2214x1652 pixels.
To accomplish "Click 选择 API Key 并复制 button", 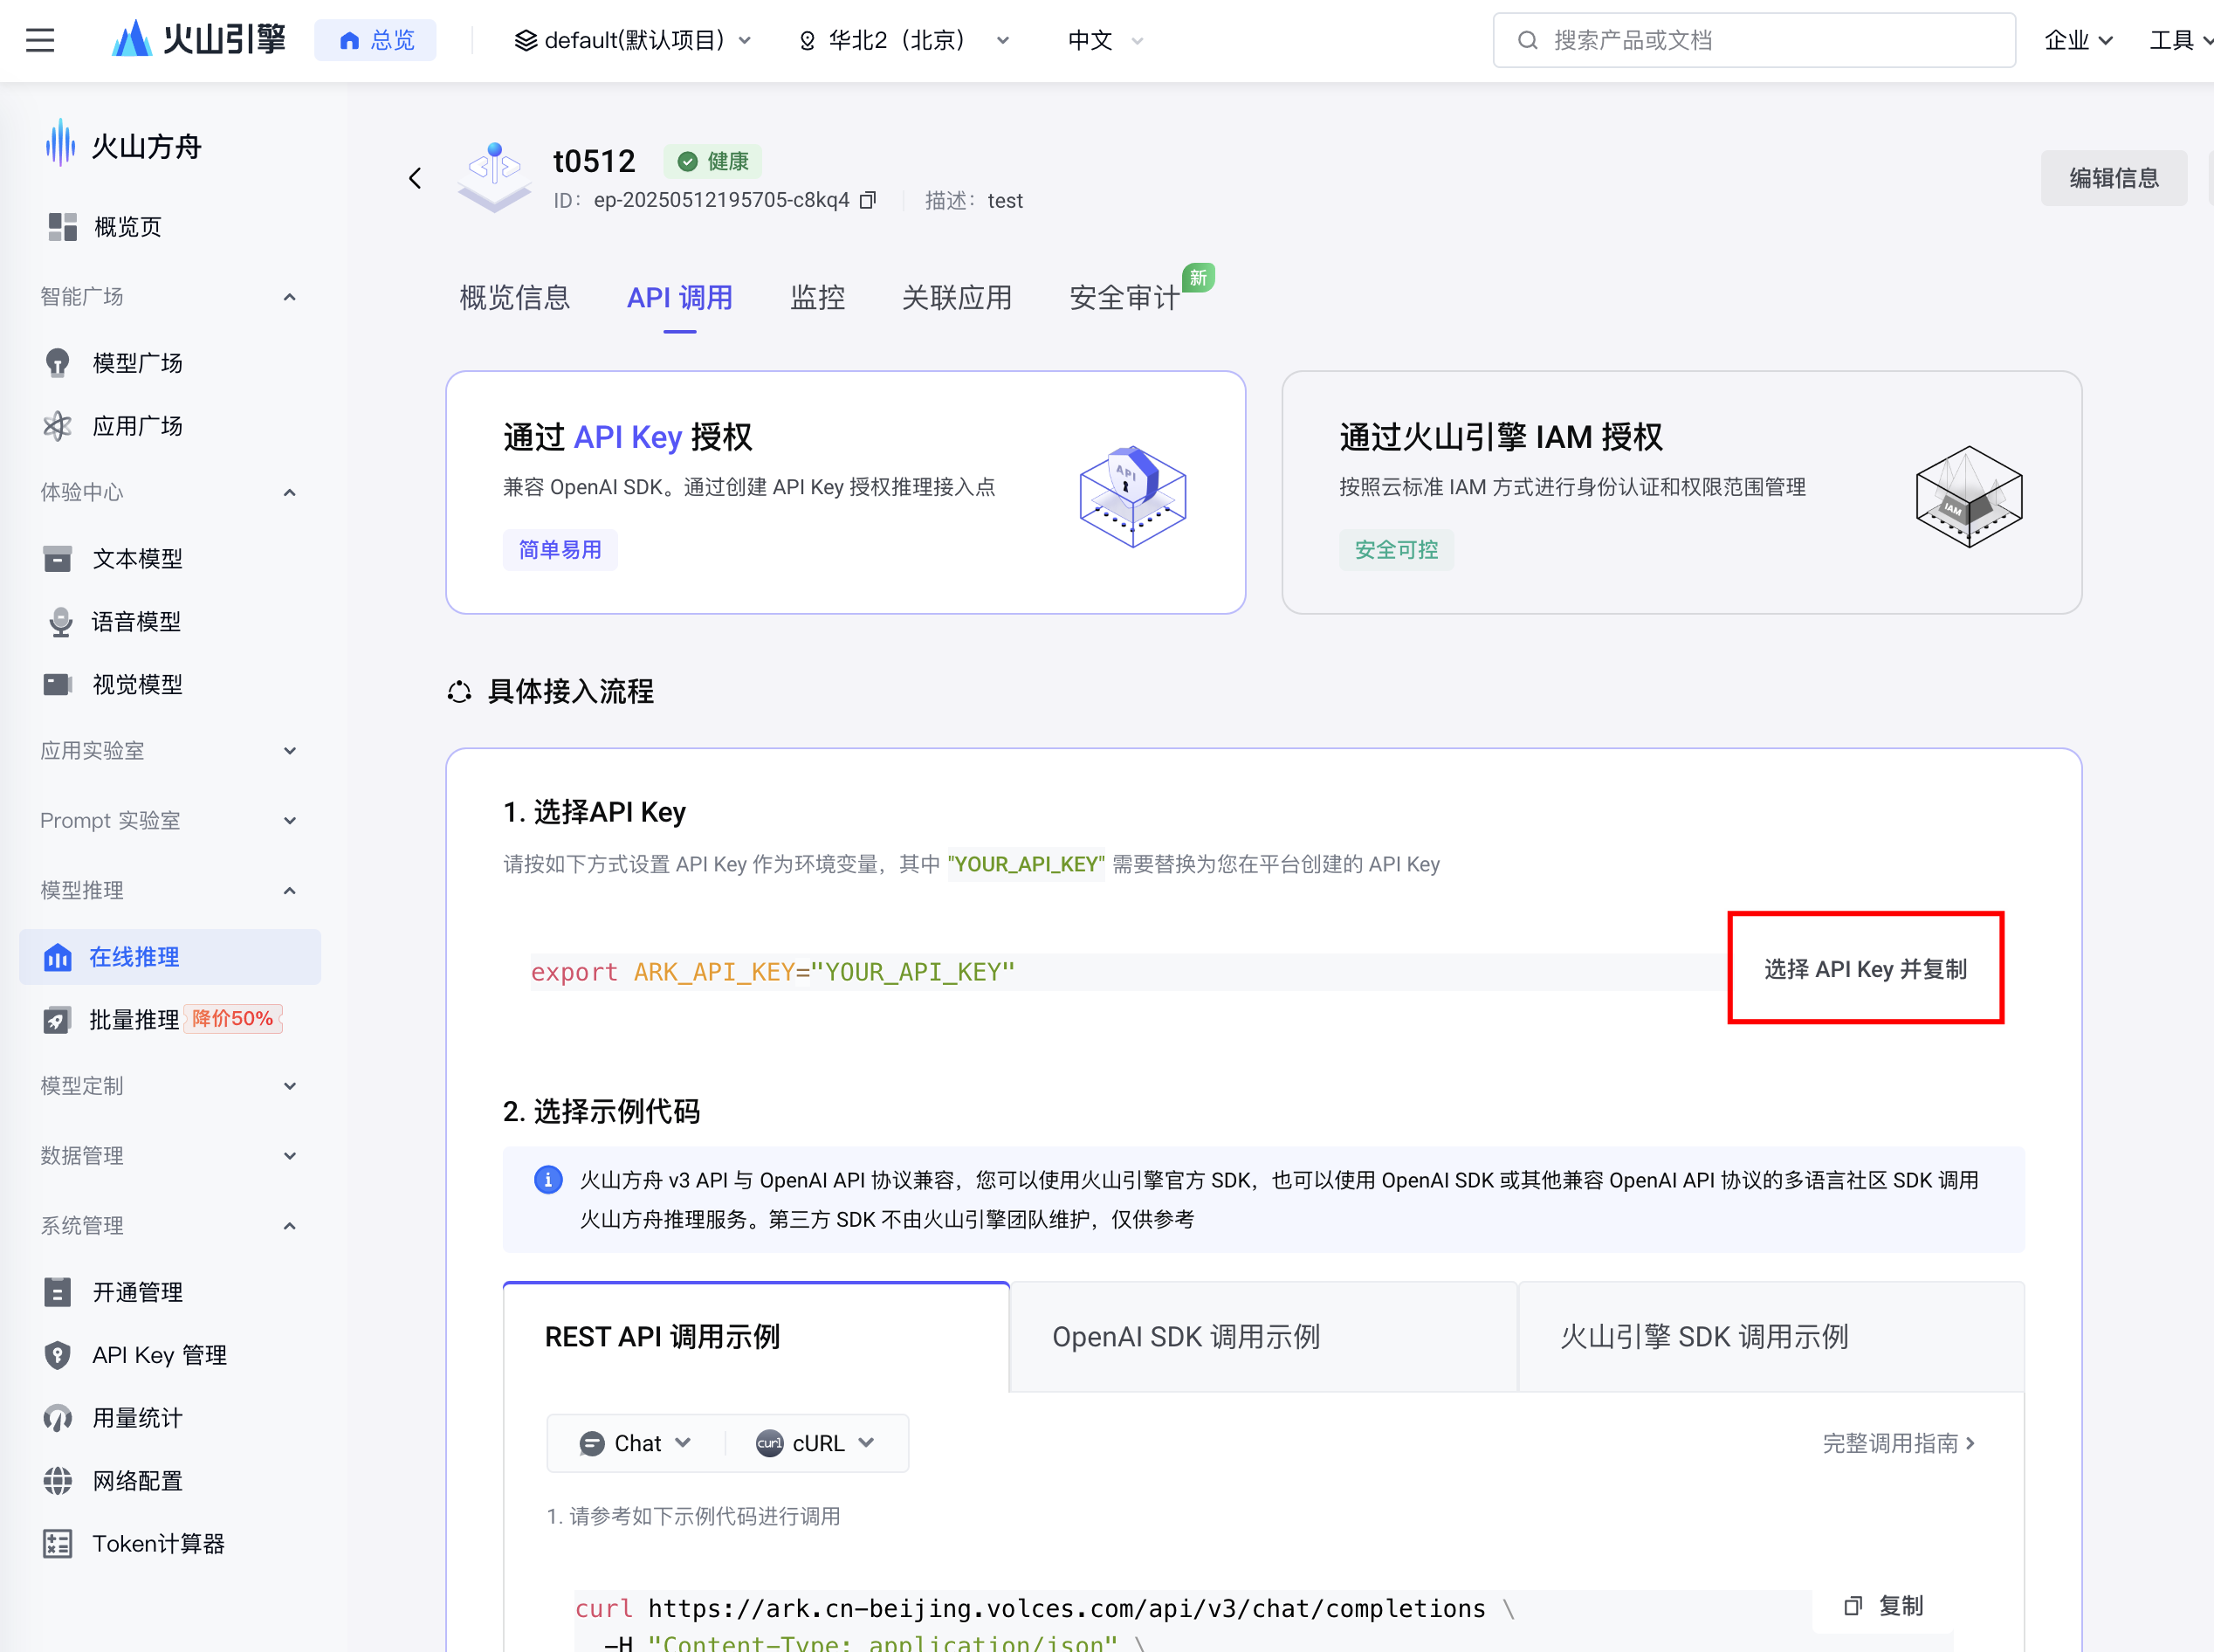I will click(1864, 968).
